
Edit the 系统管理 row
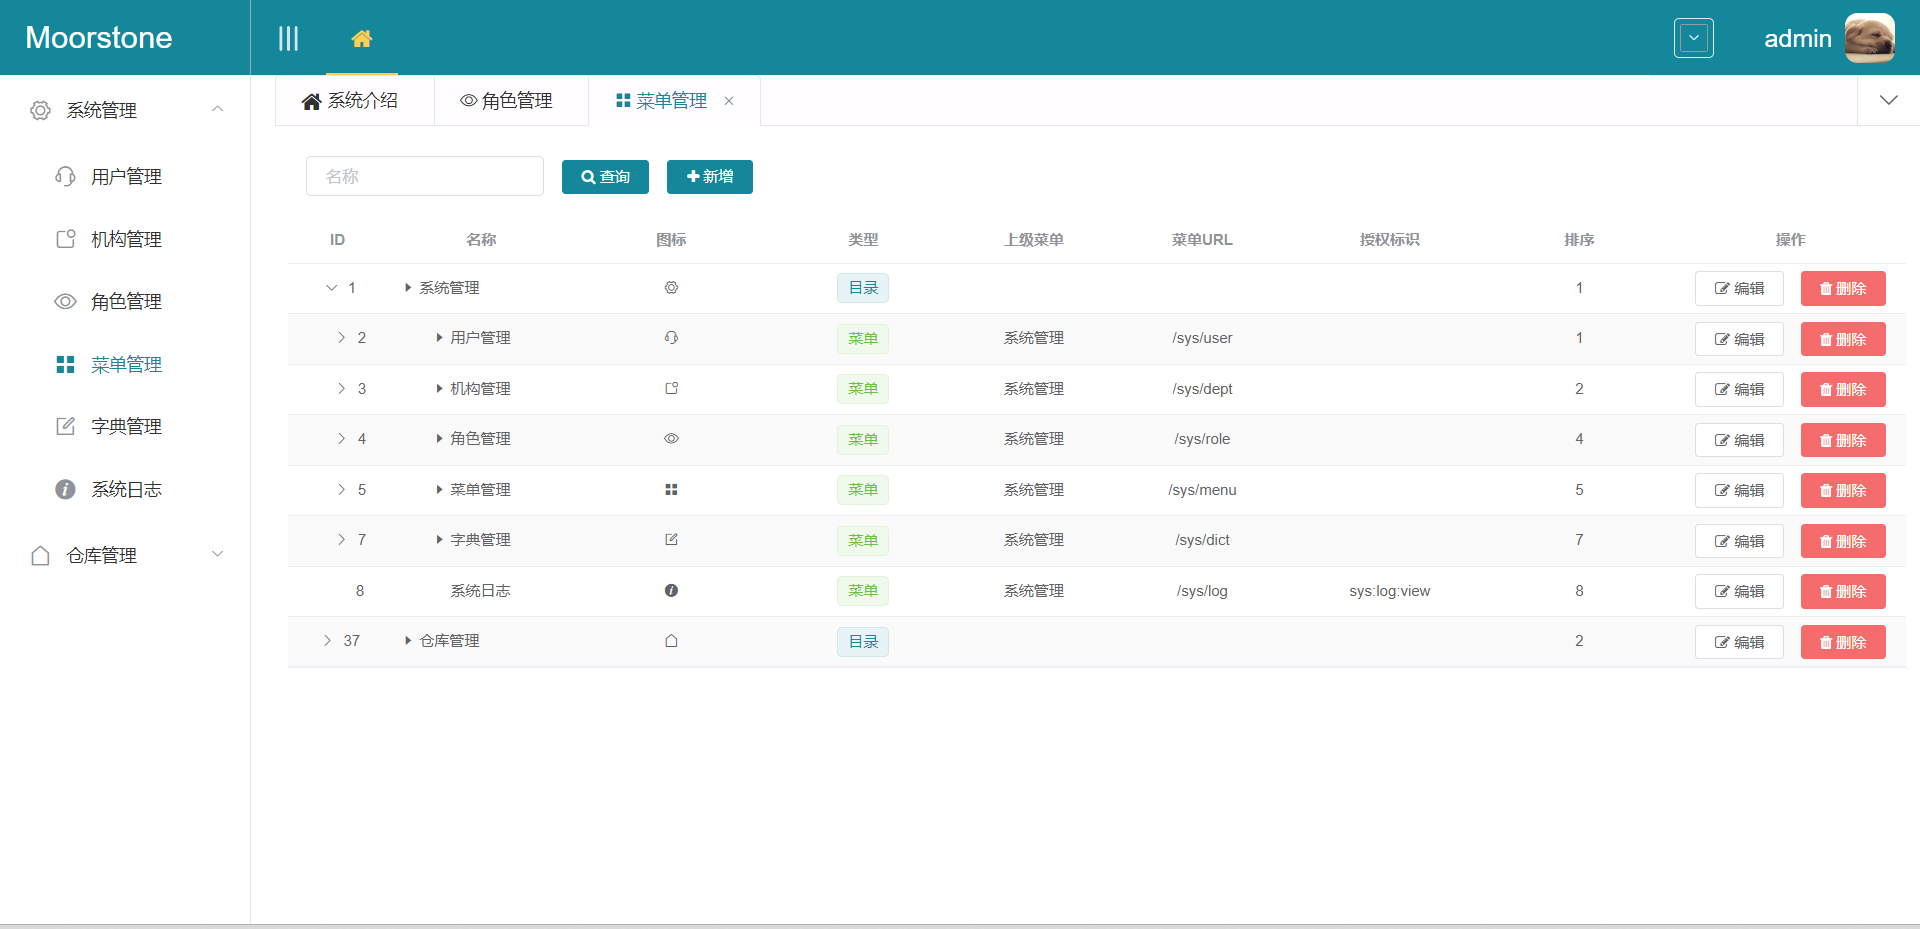(1739, 288)
